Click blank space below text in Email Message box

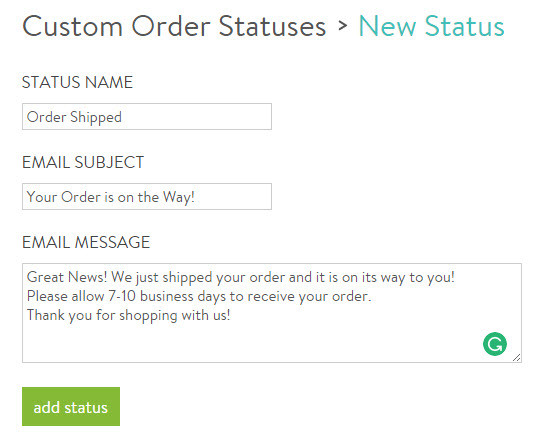point(247,342)
